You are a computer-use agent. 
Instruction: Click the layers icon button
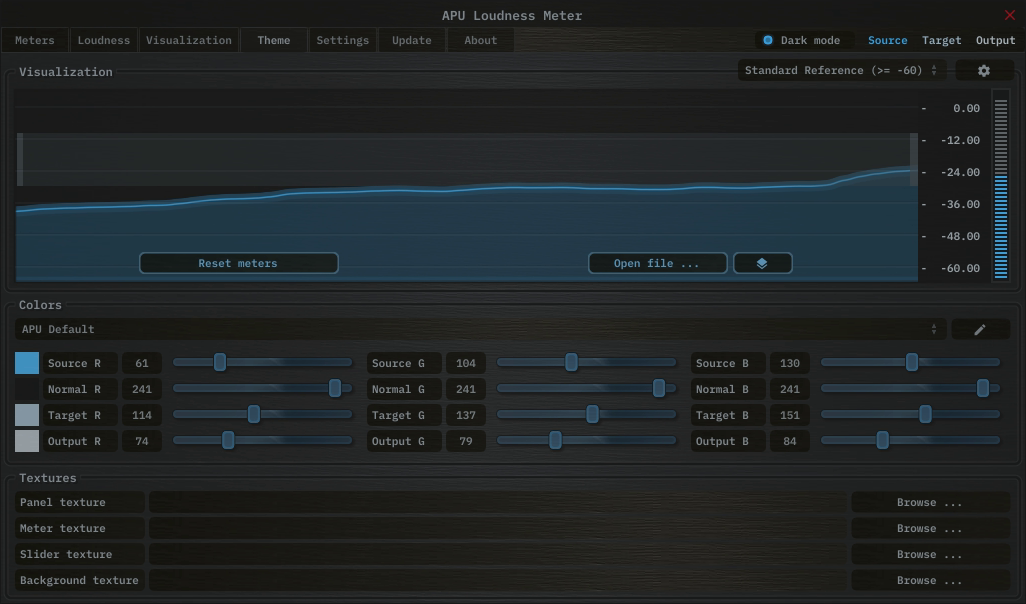tap(762, 263)
